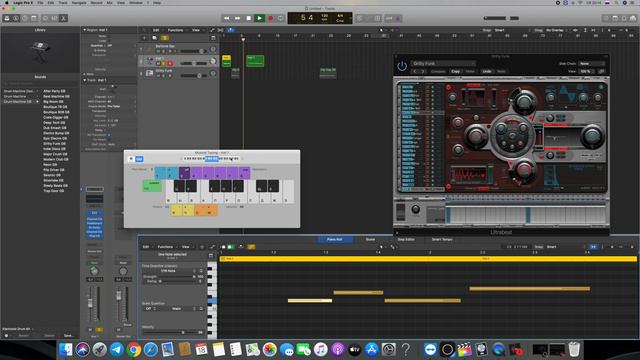The image size is (640, 360).
Task: Toggle the purple metronome click button
Action: (398, 18)
